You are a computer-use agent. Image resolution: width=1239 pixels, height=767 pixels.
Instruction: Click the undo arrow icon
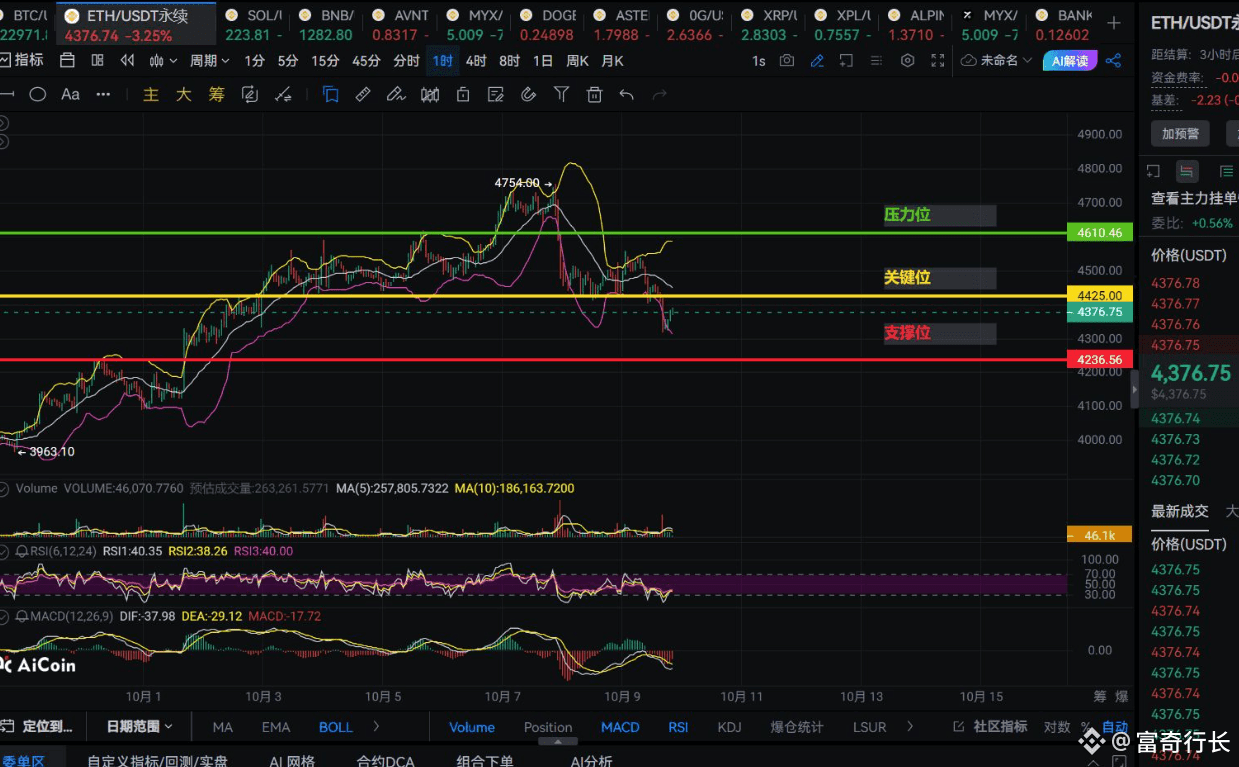(x=627, y=95)
